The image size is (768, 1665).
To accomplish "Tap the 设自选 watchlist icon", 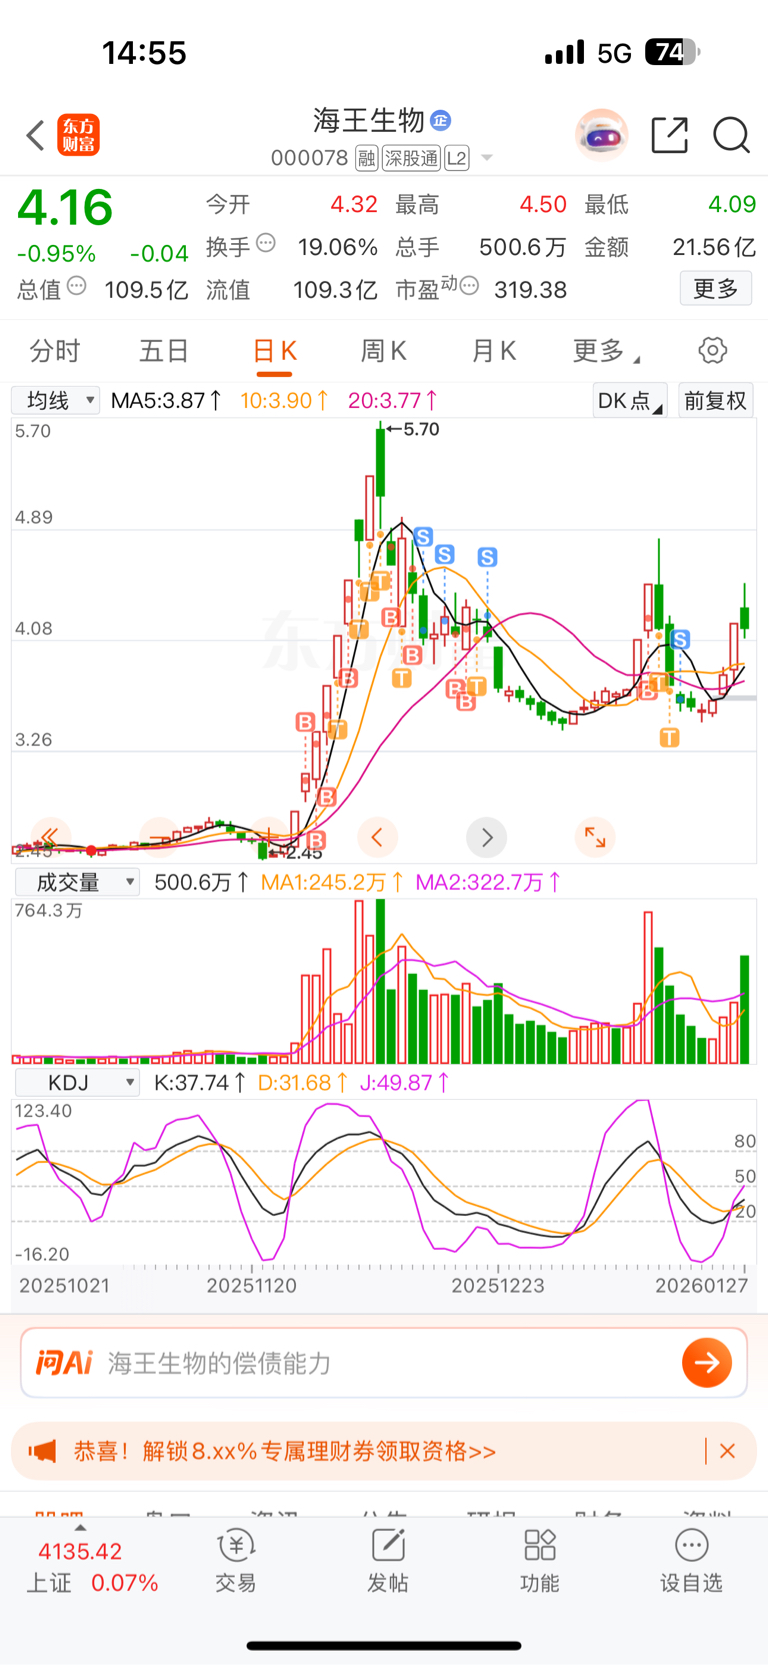I will 691,1561.
